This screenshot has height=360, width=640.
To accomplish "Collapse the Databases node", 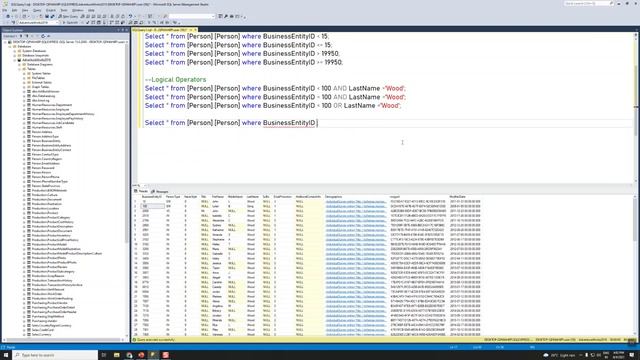I will click(x=10, y=47).
